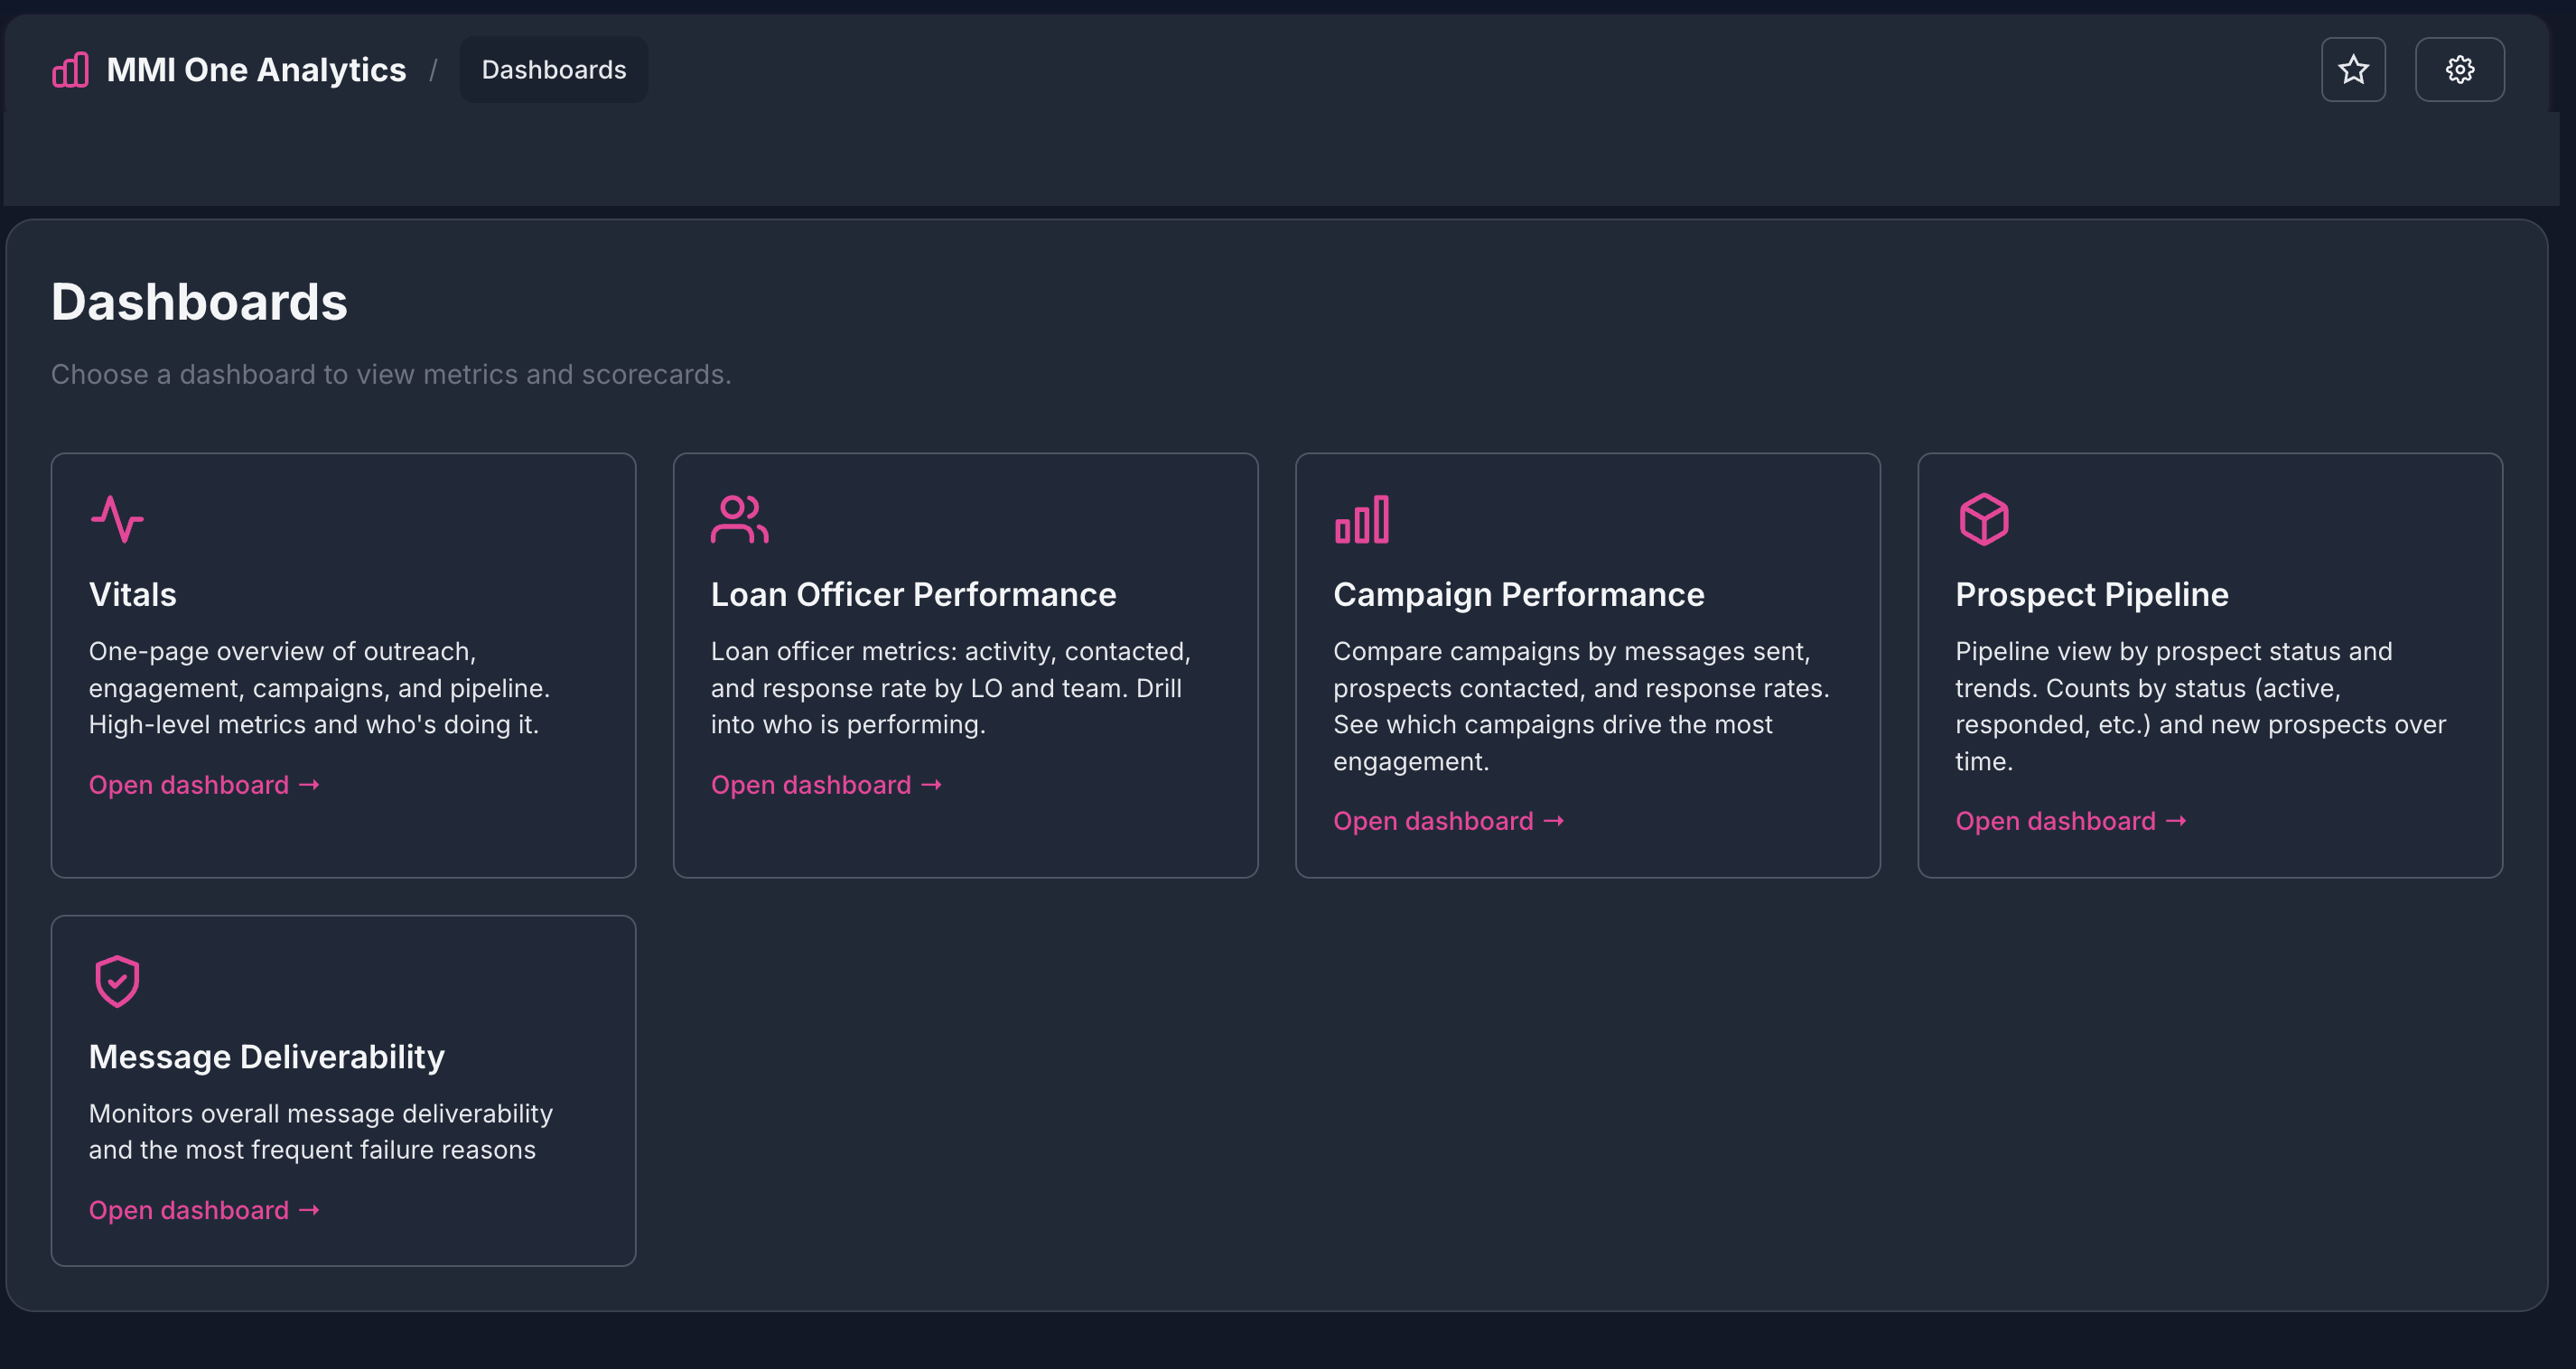Open dashboard link for Vitals
Image resolution: width=2576 pixels, height=1369 pixels.
[204, 785]
